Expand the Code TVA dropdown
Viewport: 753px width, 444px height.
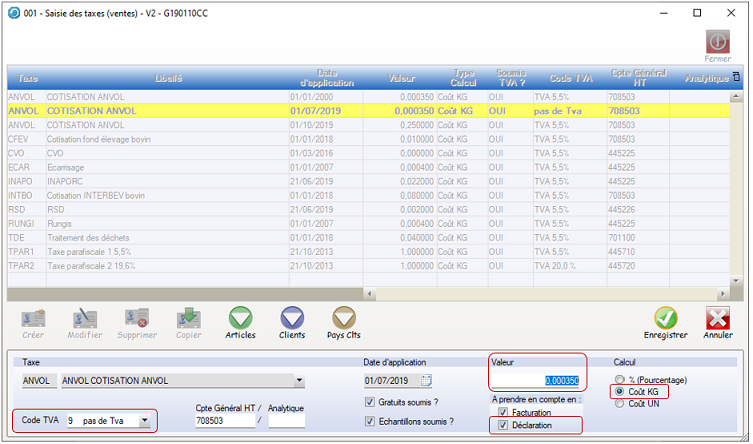point(146,422)
